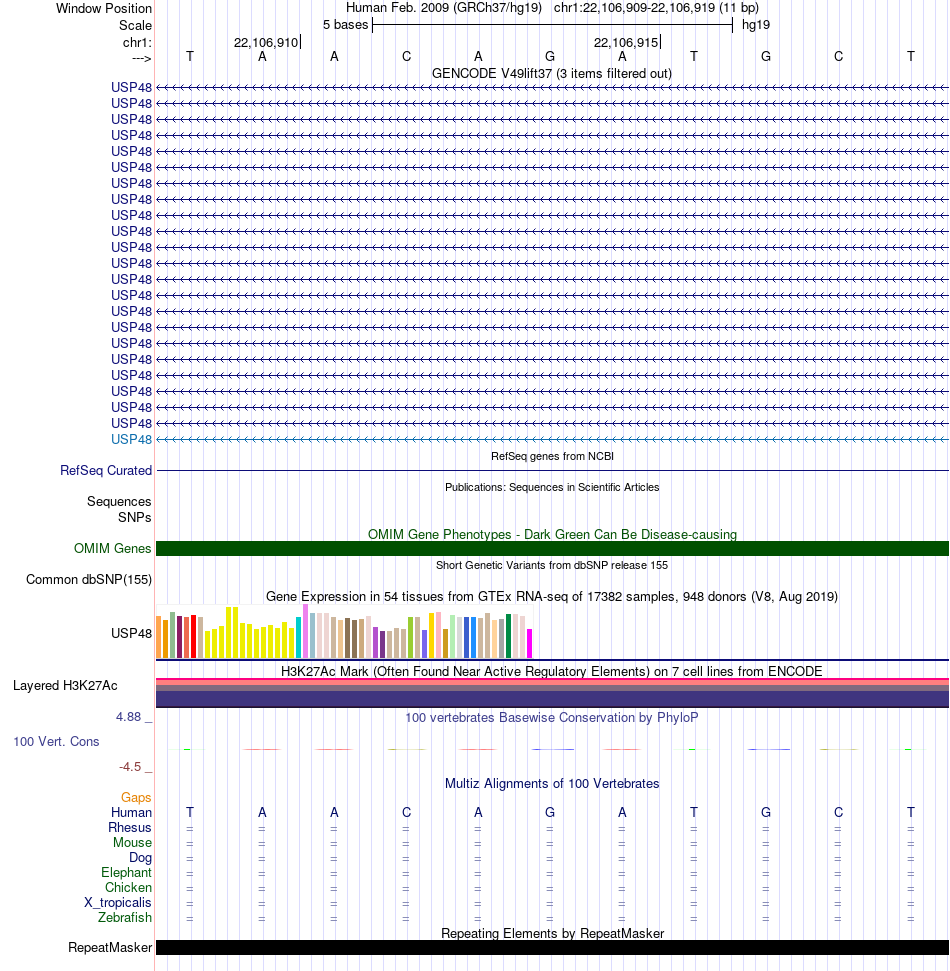Screen dimensions: 950x971
Task: Click the Sequences subtrack label
Action: (x=119, y=502)
